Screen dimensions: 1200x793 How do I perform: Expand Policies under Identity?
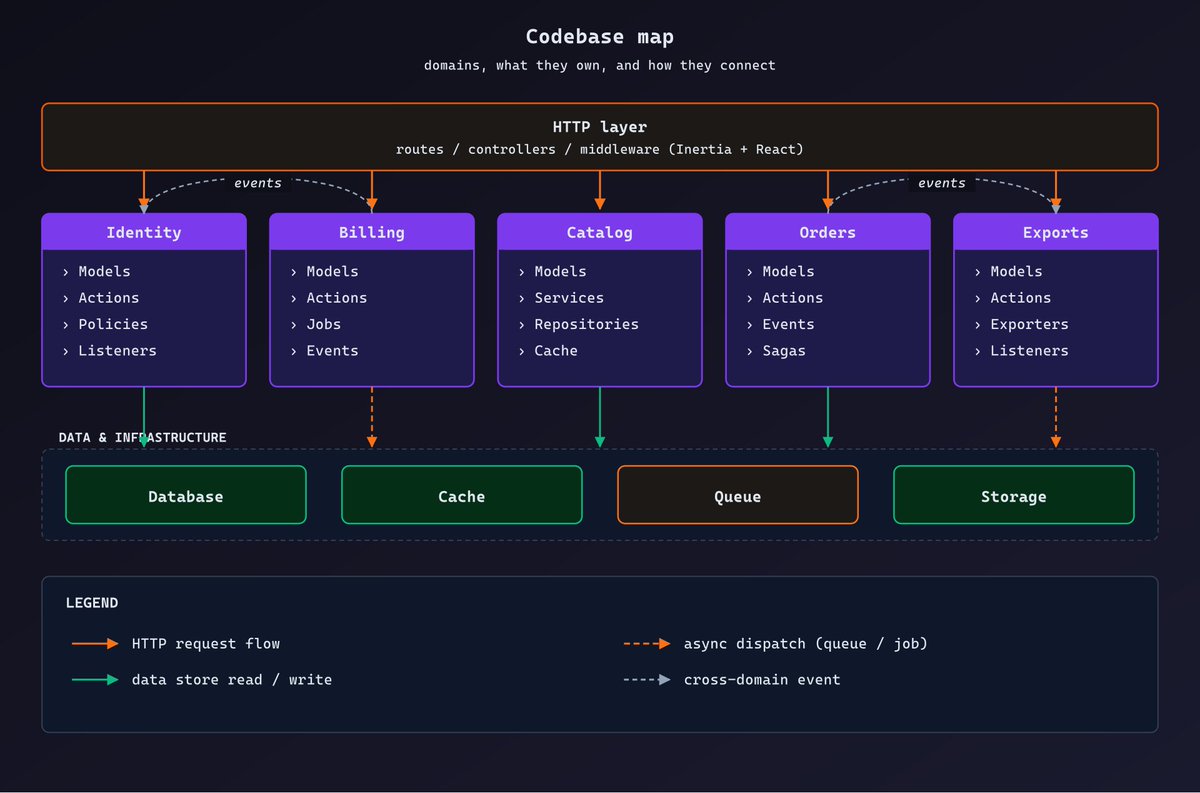tap(105, 324)
